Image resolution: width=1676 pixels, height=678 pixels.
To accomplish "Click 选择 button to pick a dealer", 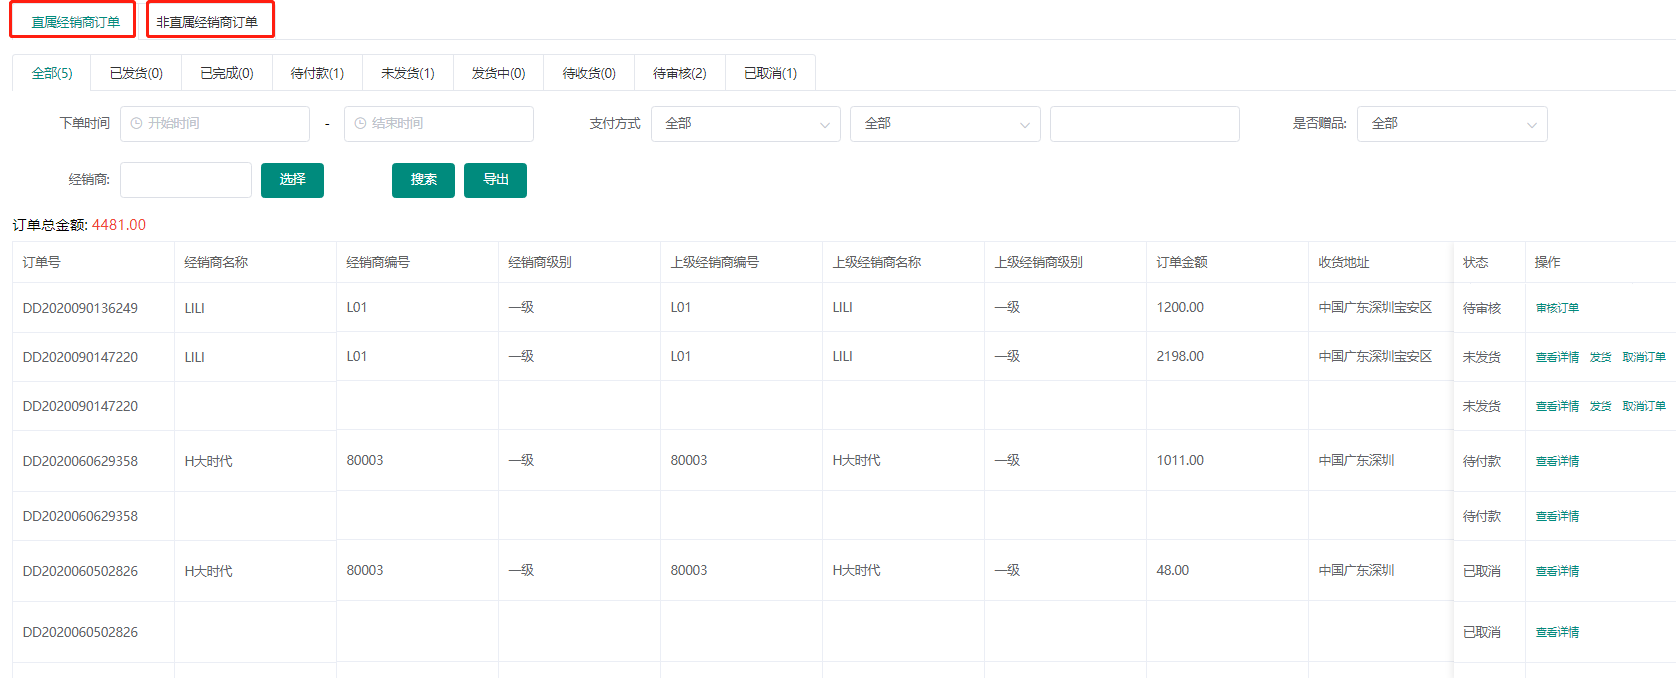I will [292, 180].
